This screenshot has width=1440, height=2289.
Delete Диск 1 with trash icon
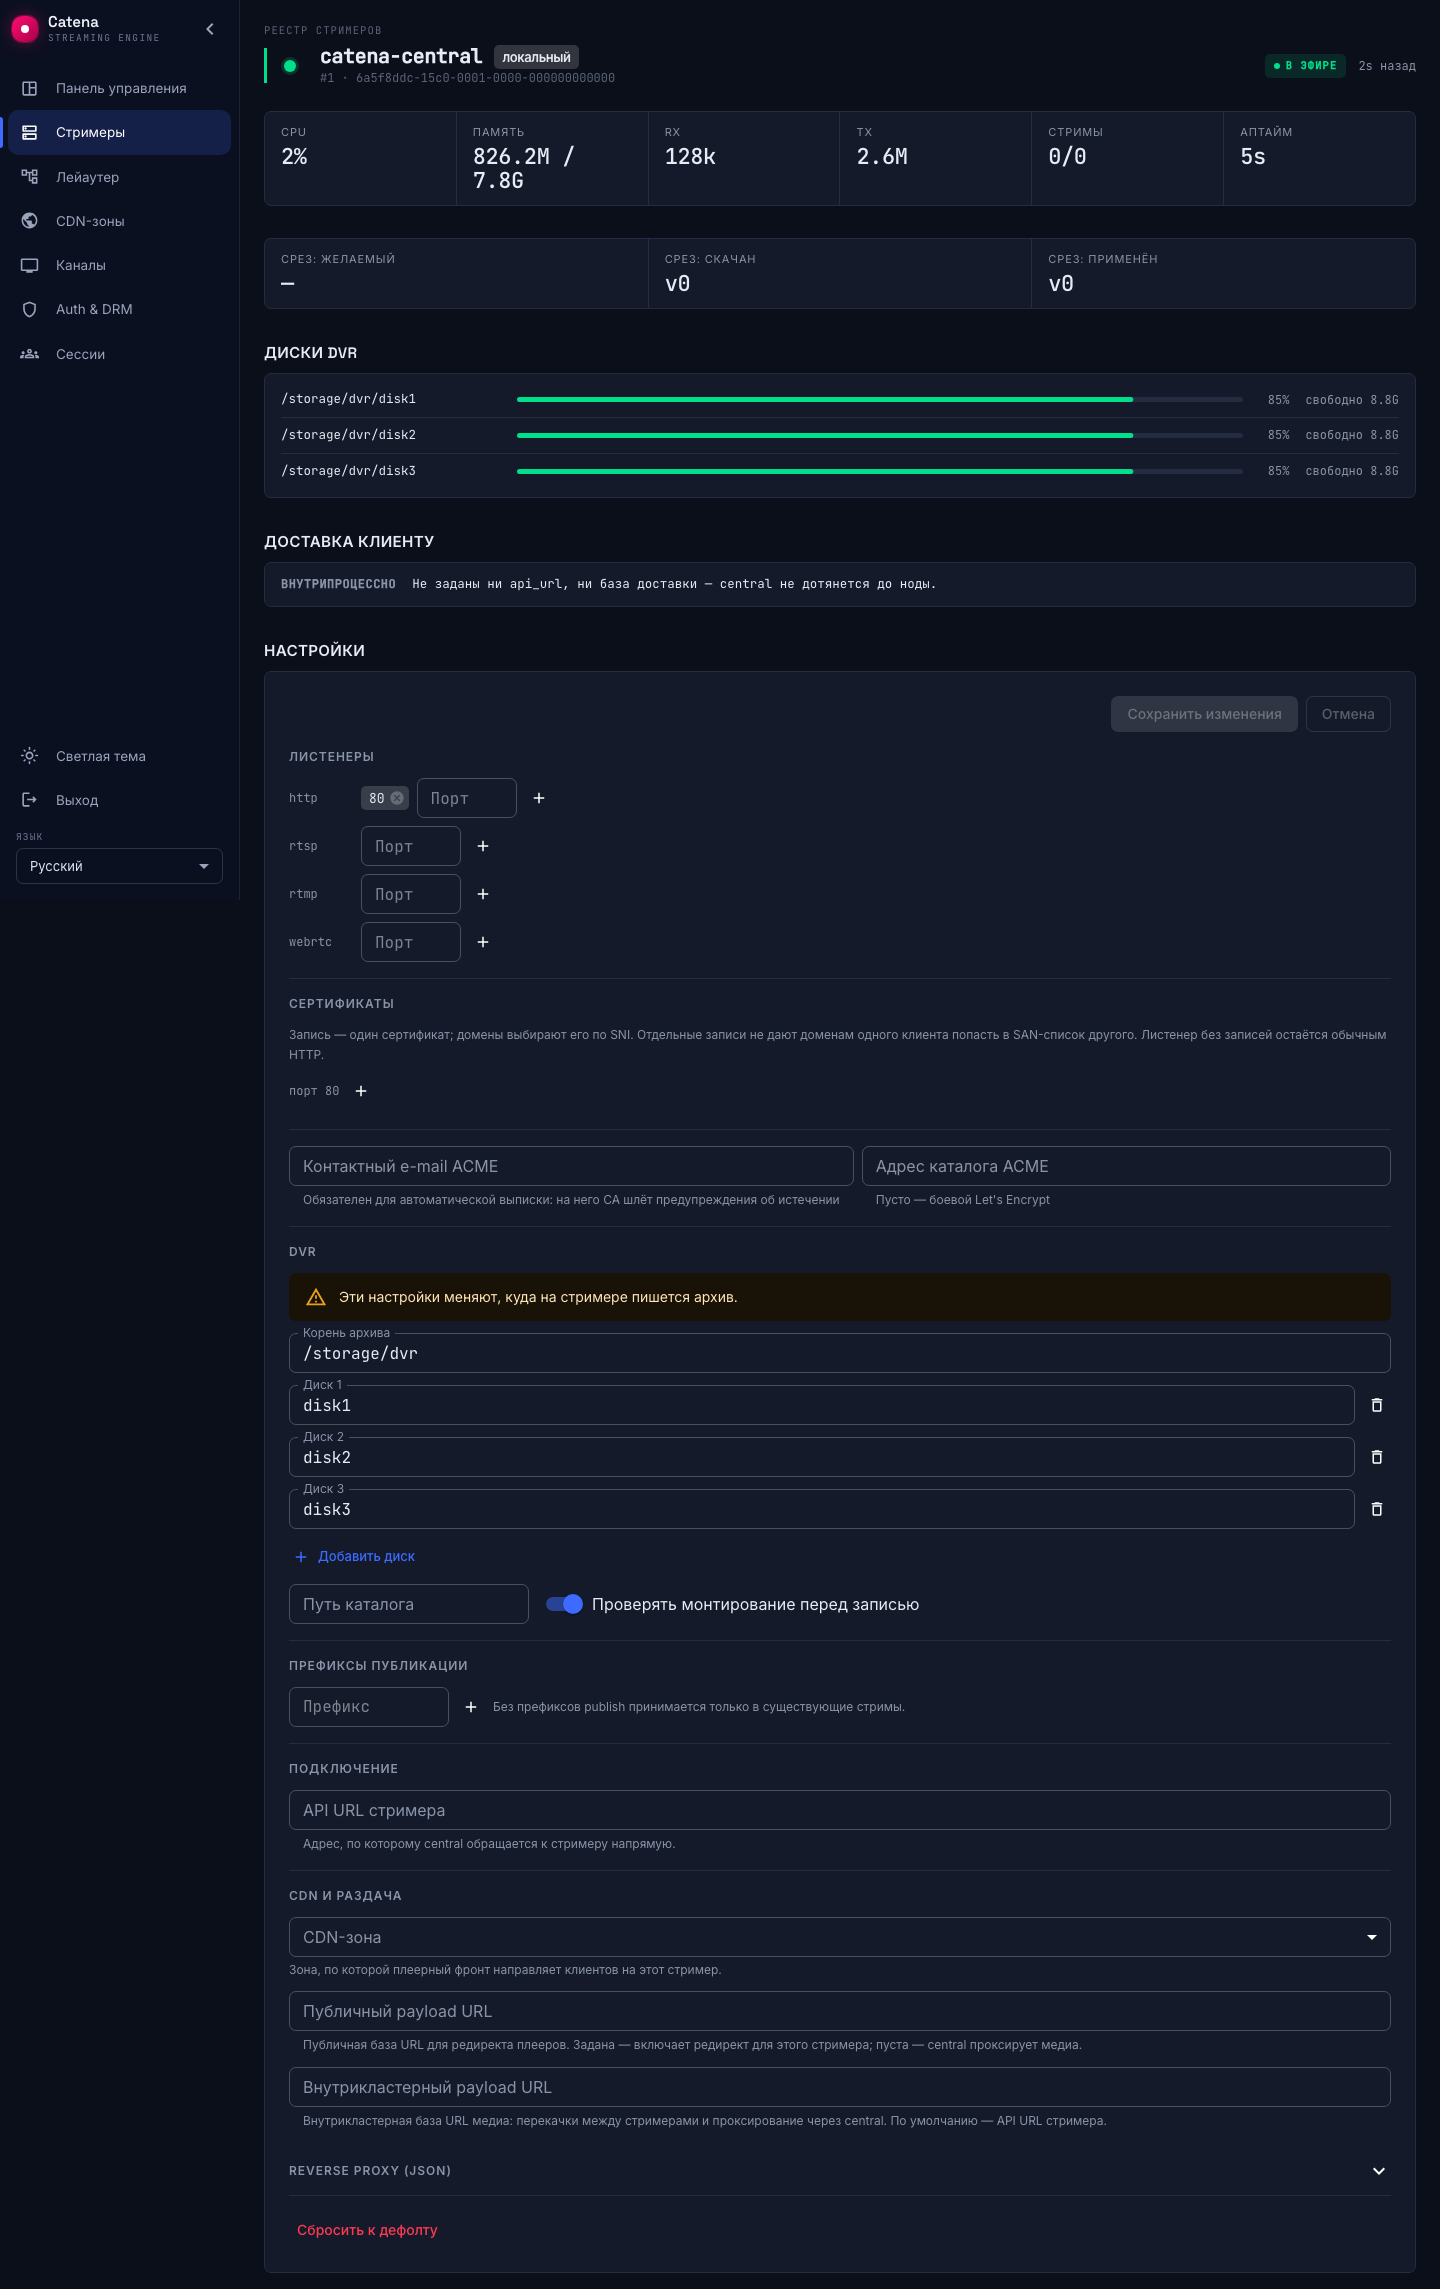pos(1377,1405)
